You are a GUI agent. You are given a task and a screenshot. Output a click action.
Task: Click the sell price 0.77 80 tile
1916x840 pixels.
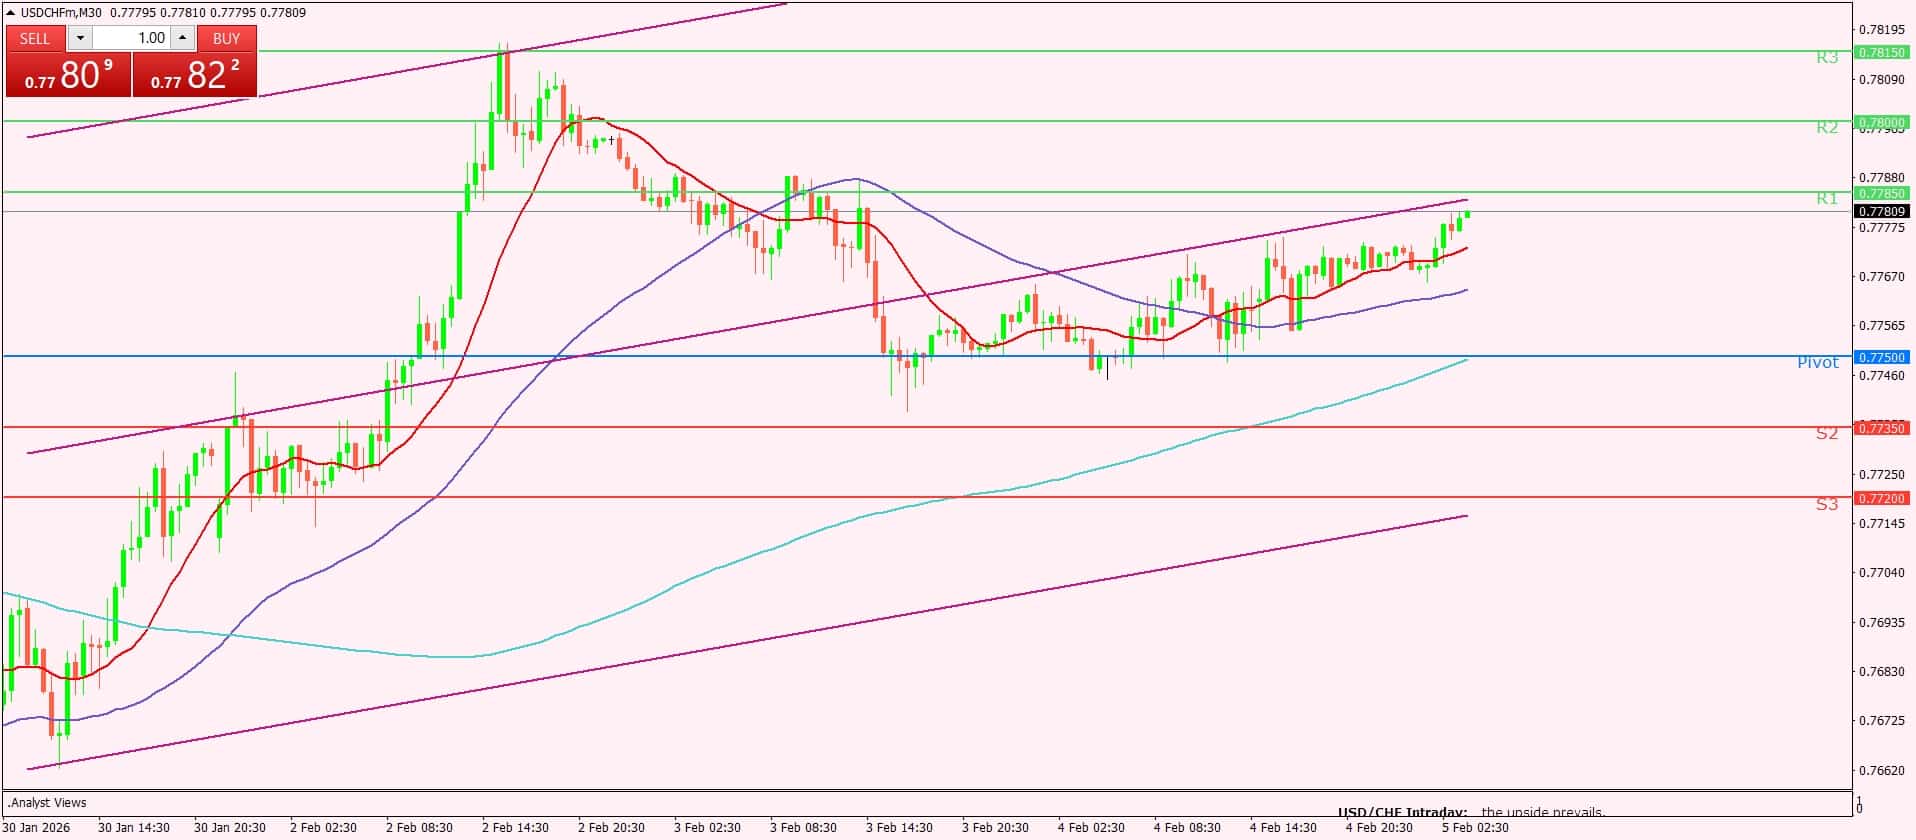pyautogui.click(x=68, y=75)
